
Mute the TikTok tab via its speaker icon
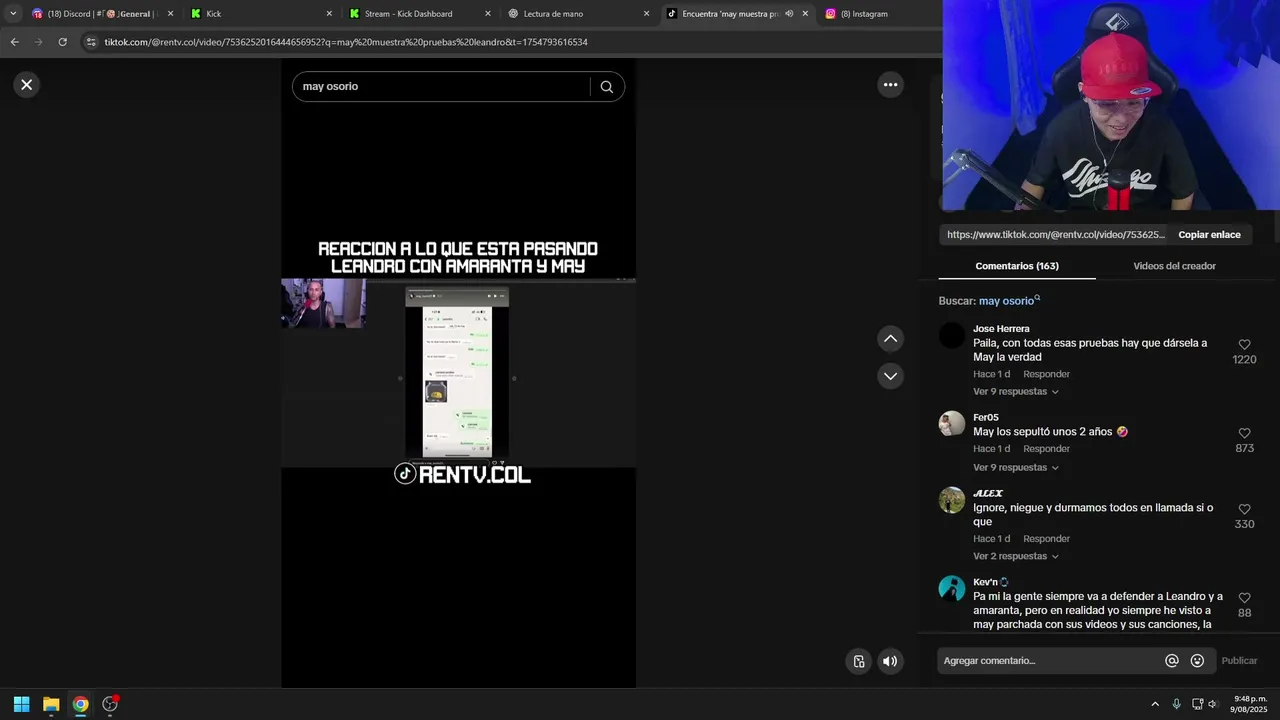(x=789, y=14)
